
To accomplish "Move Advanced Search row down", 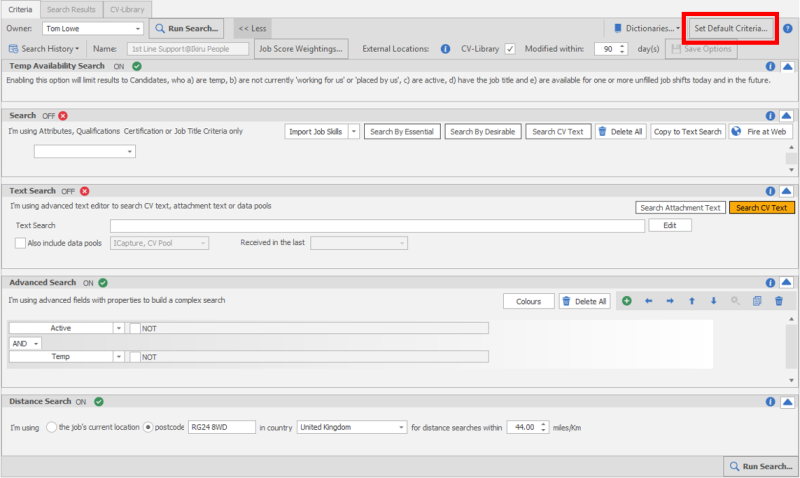I will (x=713, y=301).
